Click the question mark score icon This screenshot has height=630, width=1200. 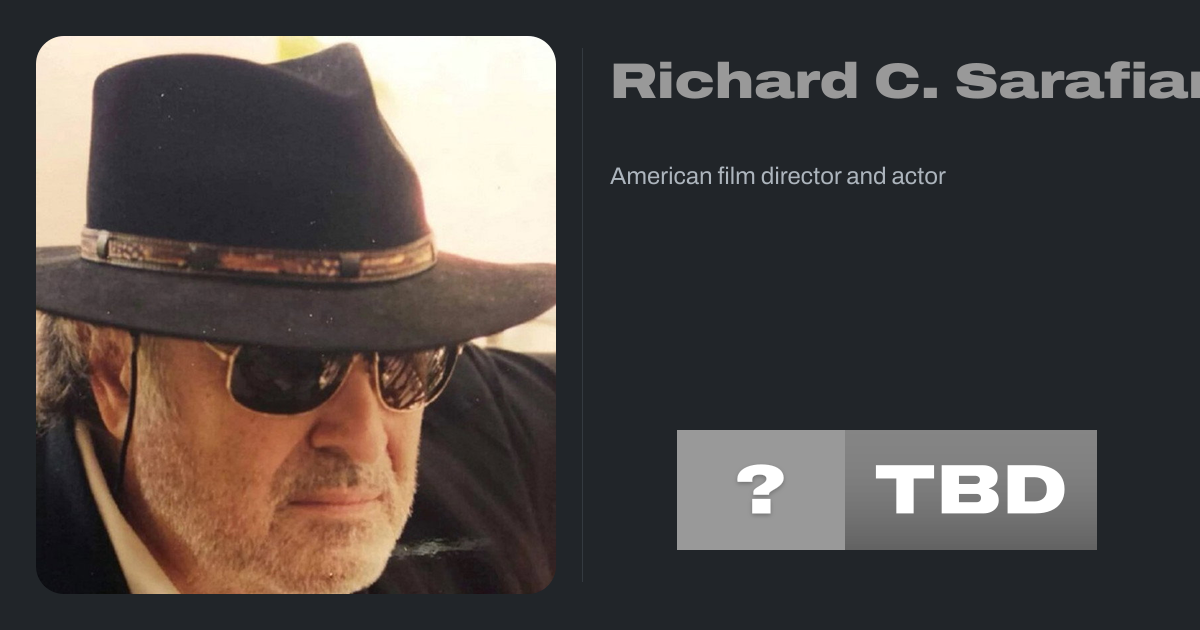click(x=761, y=490)
